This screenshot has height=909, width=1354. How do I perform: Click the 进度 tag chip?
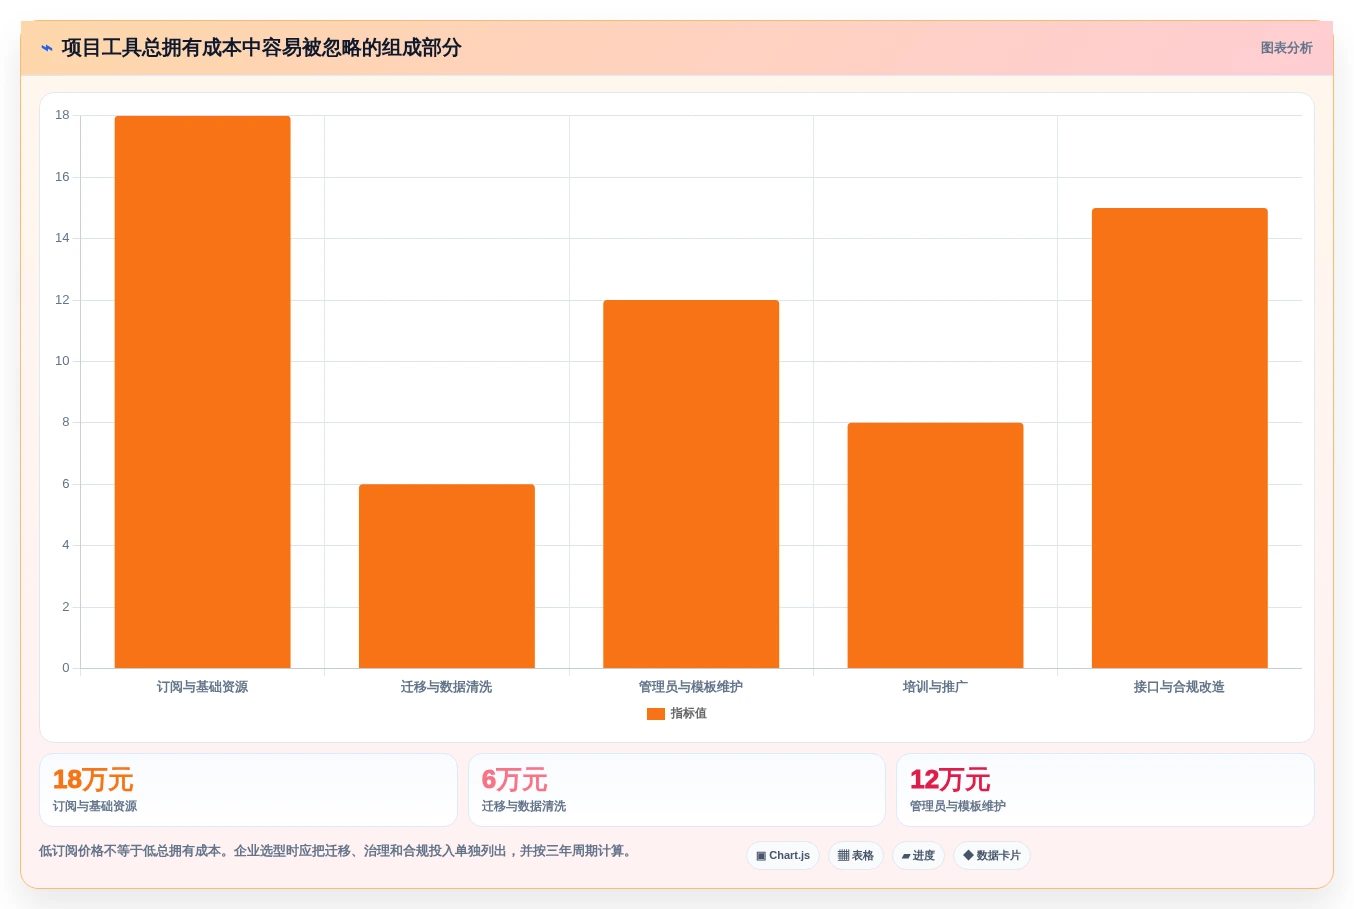(918, 856)
